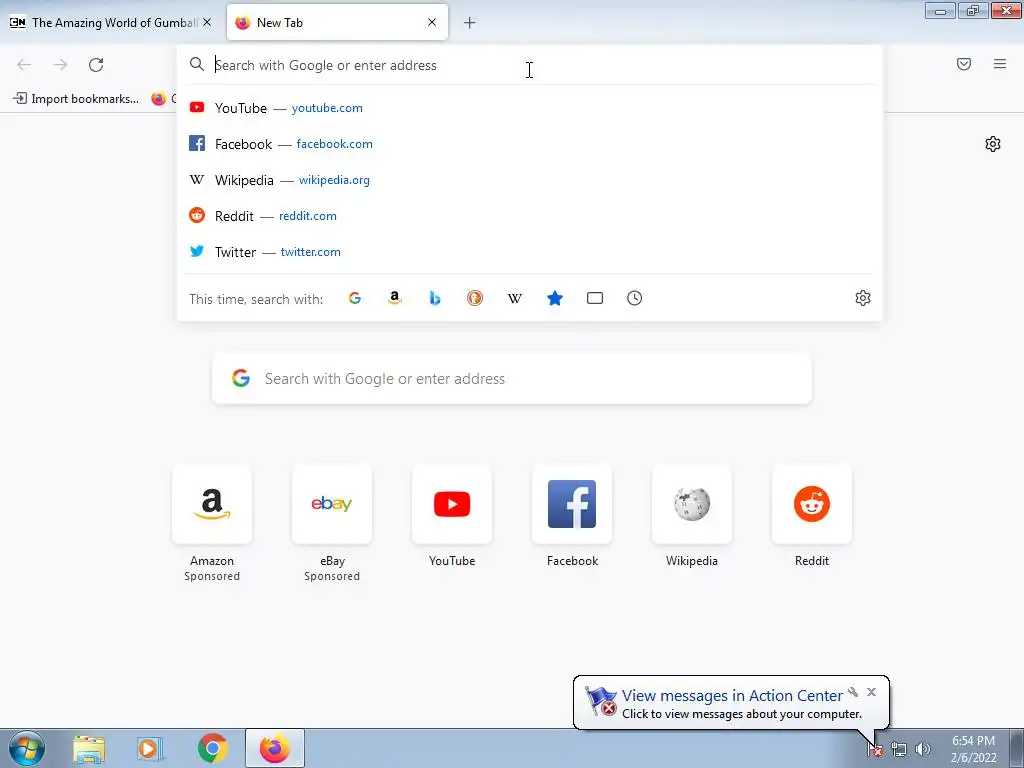
Task: Open the Firefox hamburger menu
Action: (1000, 64)
